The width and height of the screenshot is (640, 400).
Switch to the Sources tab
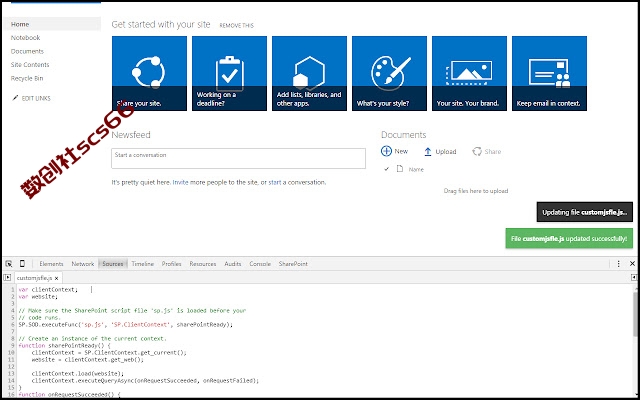pos(113,264)
